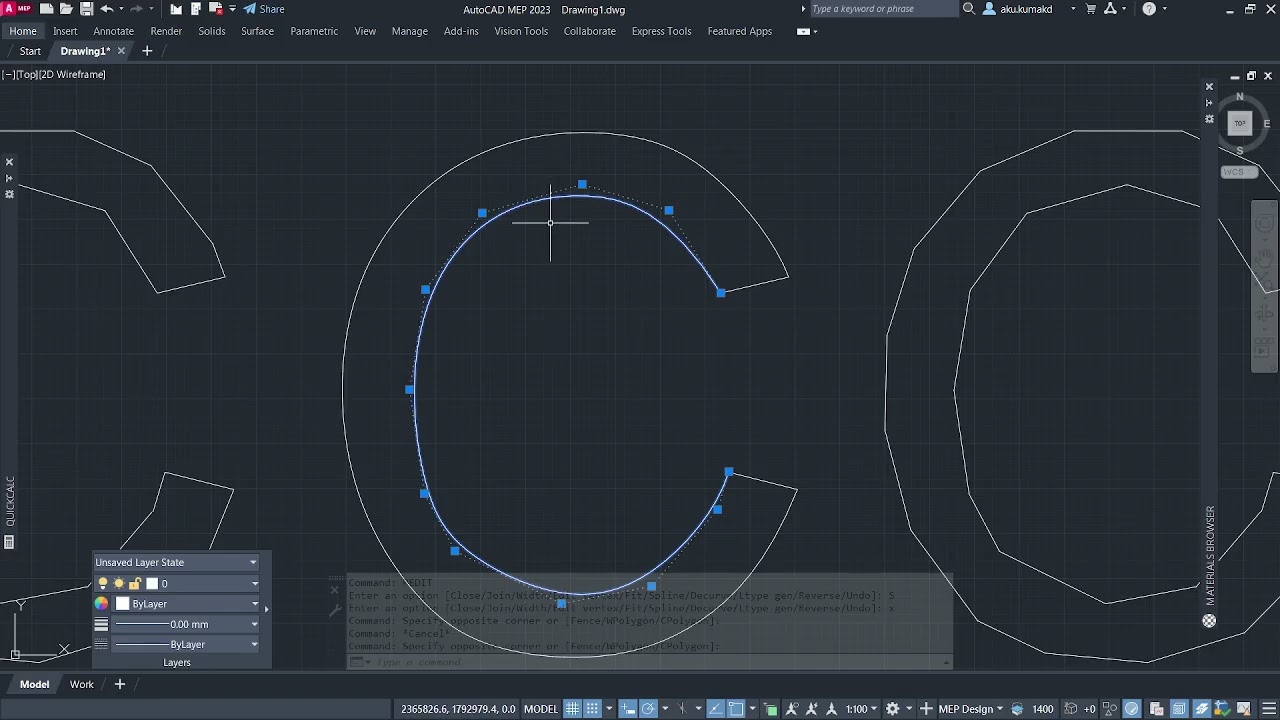Save the drawing with the Save icon
The width and height of the screenshot is (1280, 720).
tap(87, 9)
